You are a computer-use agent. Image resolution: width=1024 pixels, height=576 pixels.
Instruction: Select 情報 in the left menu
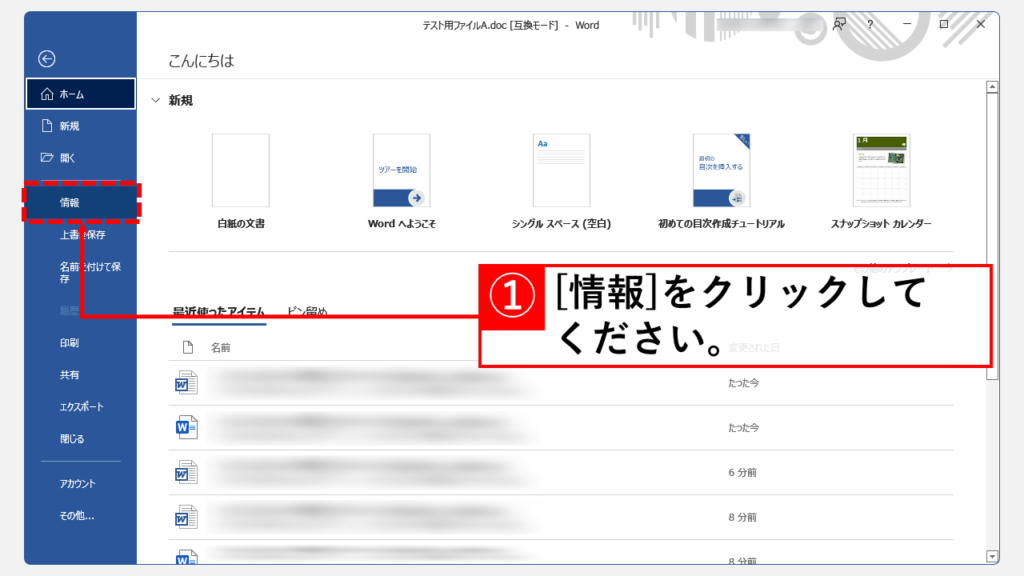coord(70,202)
